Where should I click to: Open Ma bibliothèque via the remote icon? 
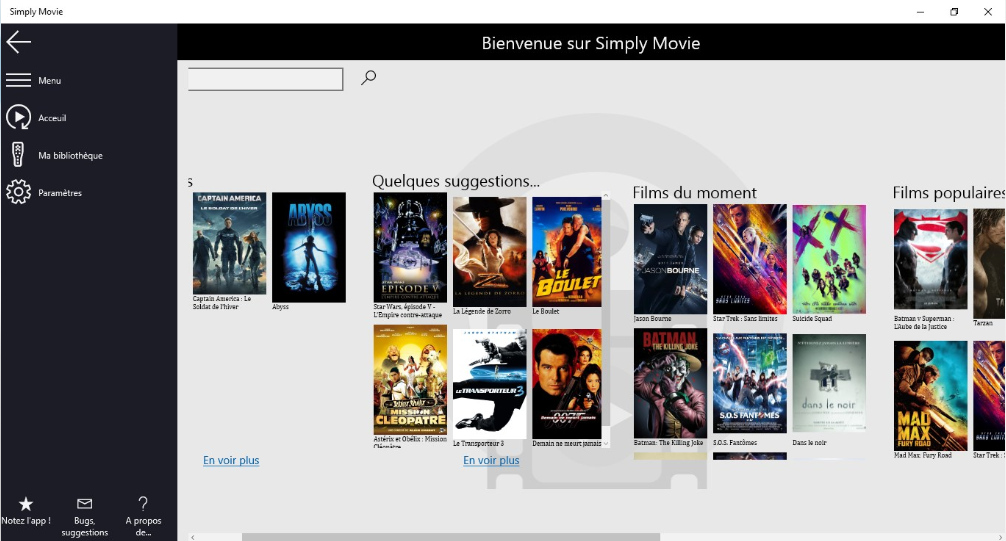(18, 155)
